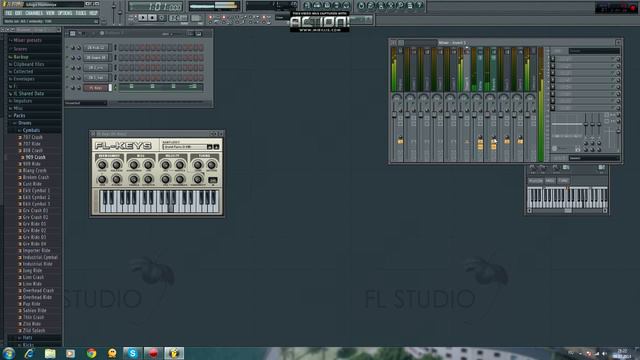Toggle FL Keys channel select indicator
Screen dimensions: 640x360
(x=110, y=88)
